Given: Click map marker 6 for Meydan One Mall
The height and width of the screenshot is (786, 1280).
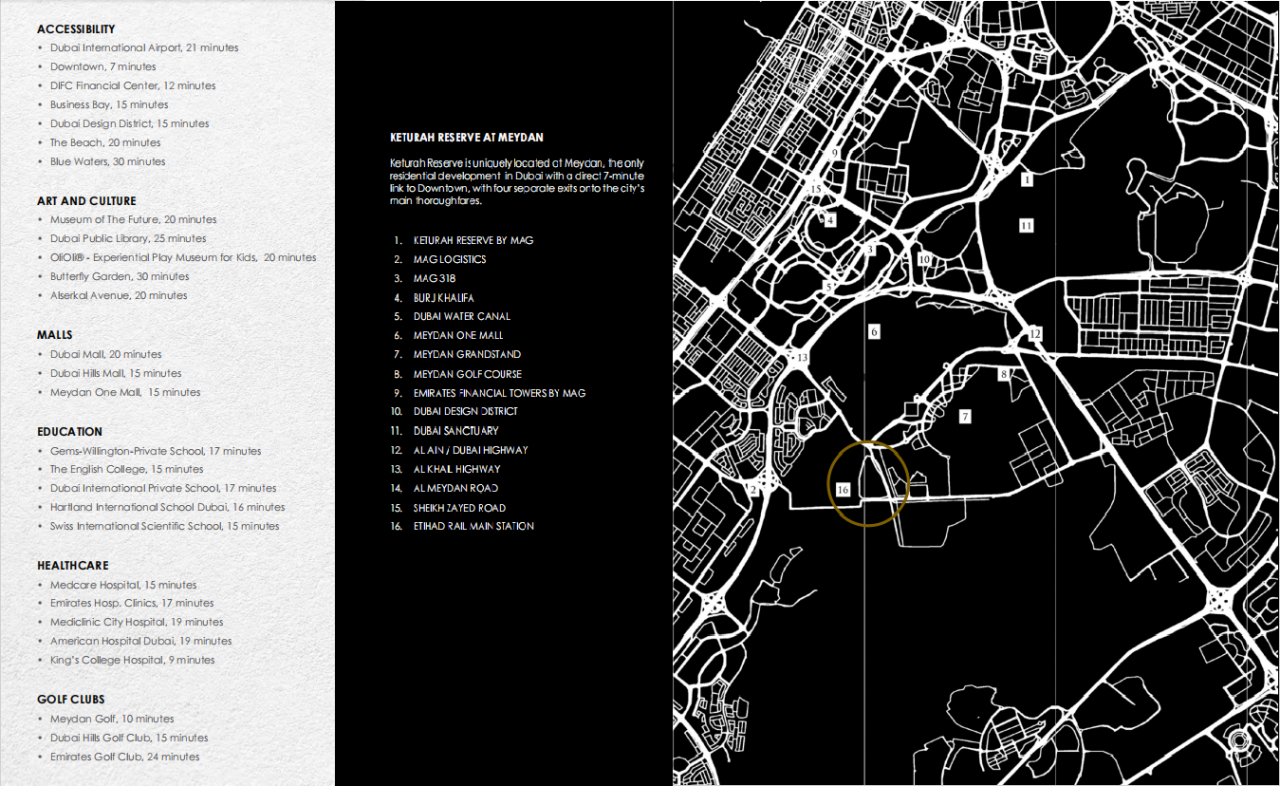Looking at the screenshot, I should [x=874, y=331].
